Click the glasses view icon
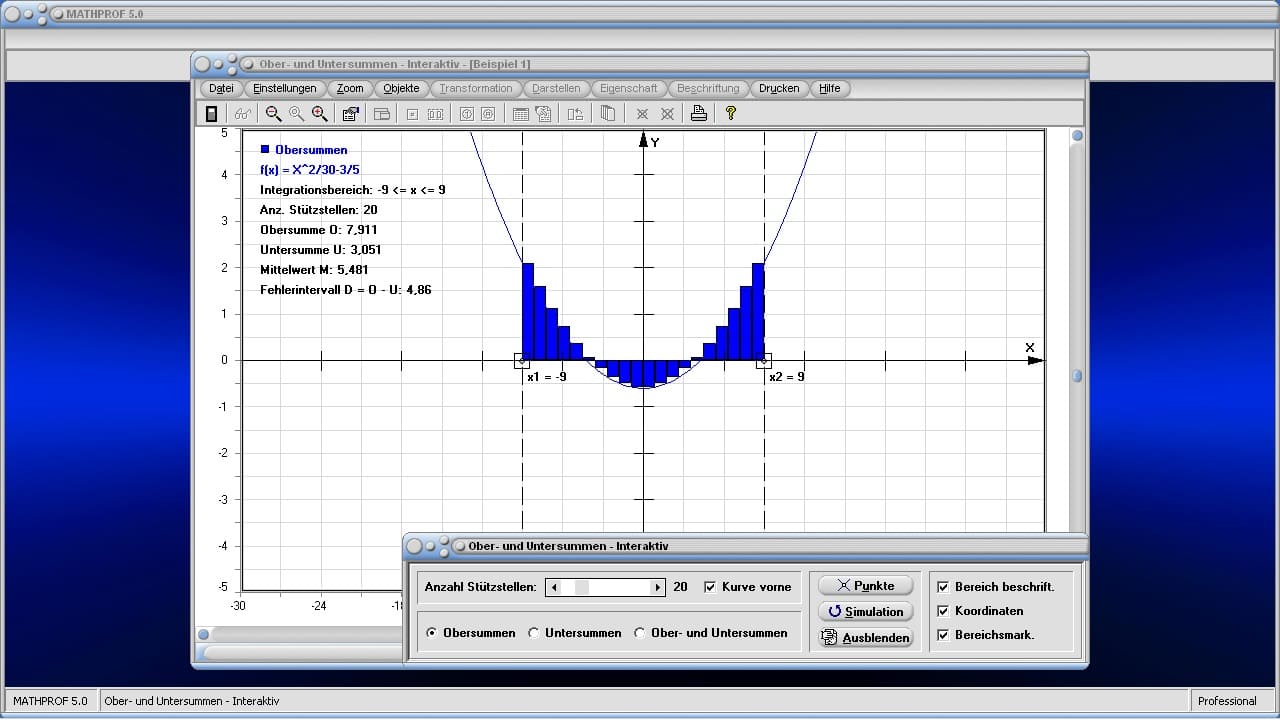This screenshot has width=1280, height=720. click(243, 114)
